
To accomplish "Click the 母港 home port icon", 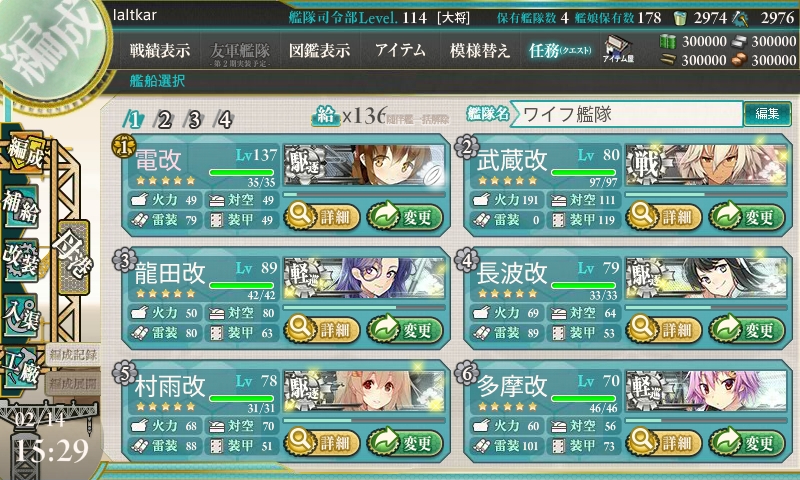I will 74,257.
